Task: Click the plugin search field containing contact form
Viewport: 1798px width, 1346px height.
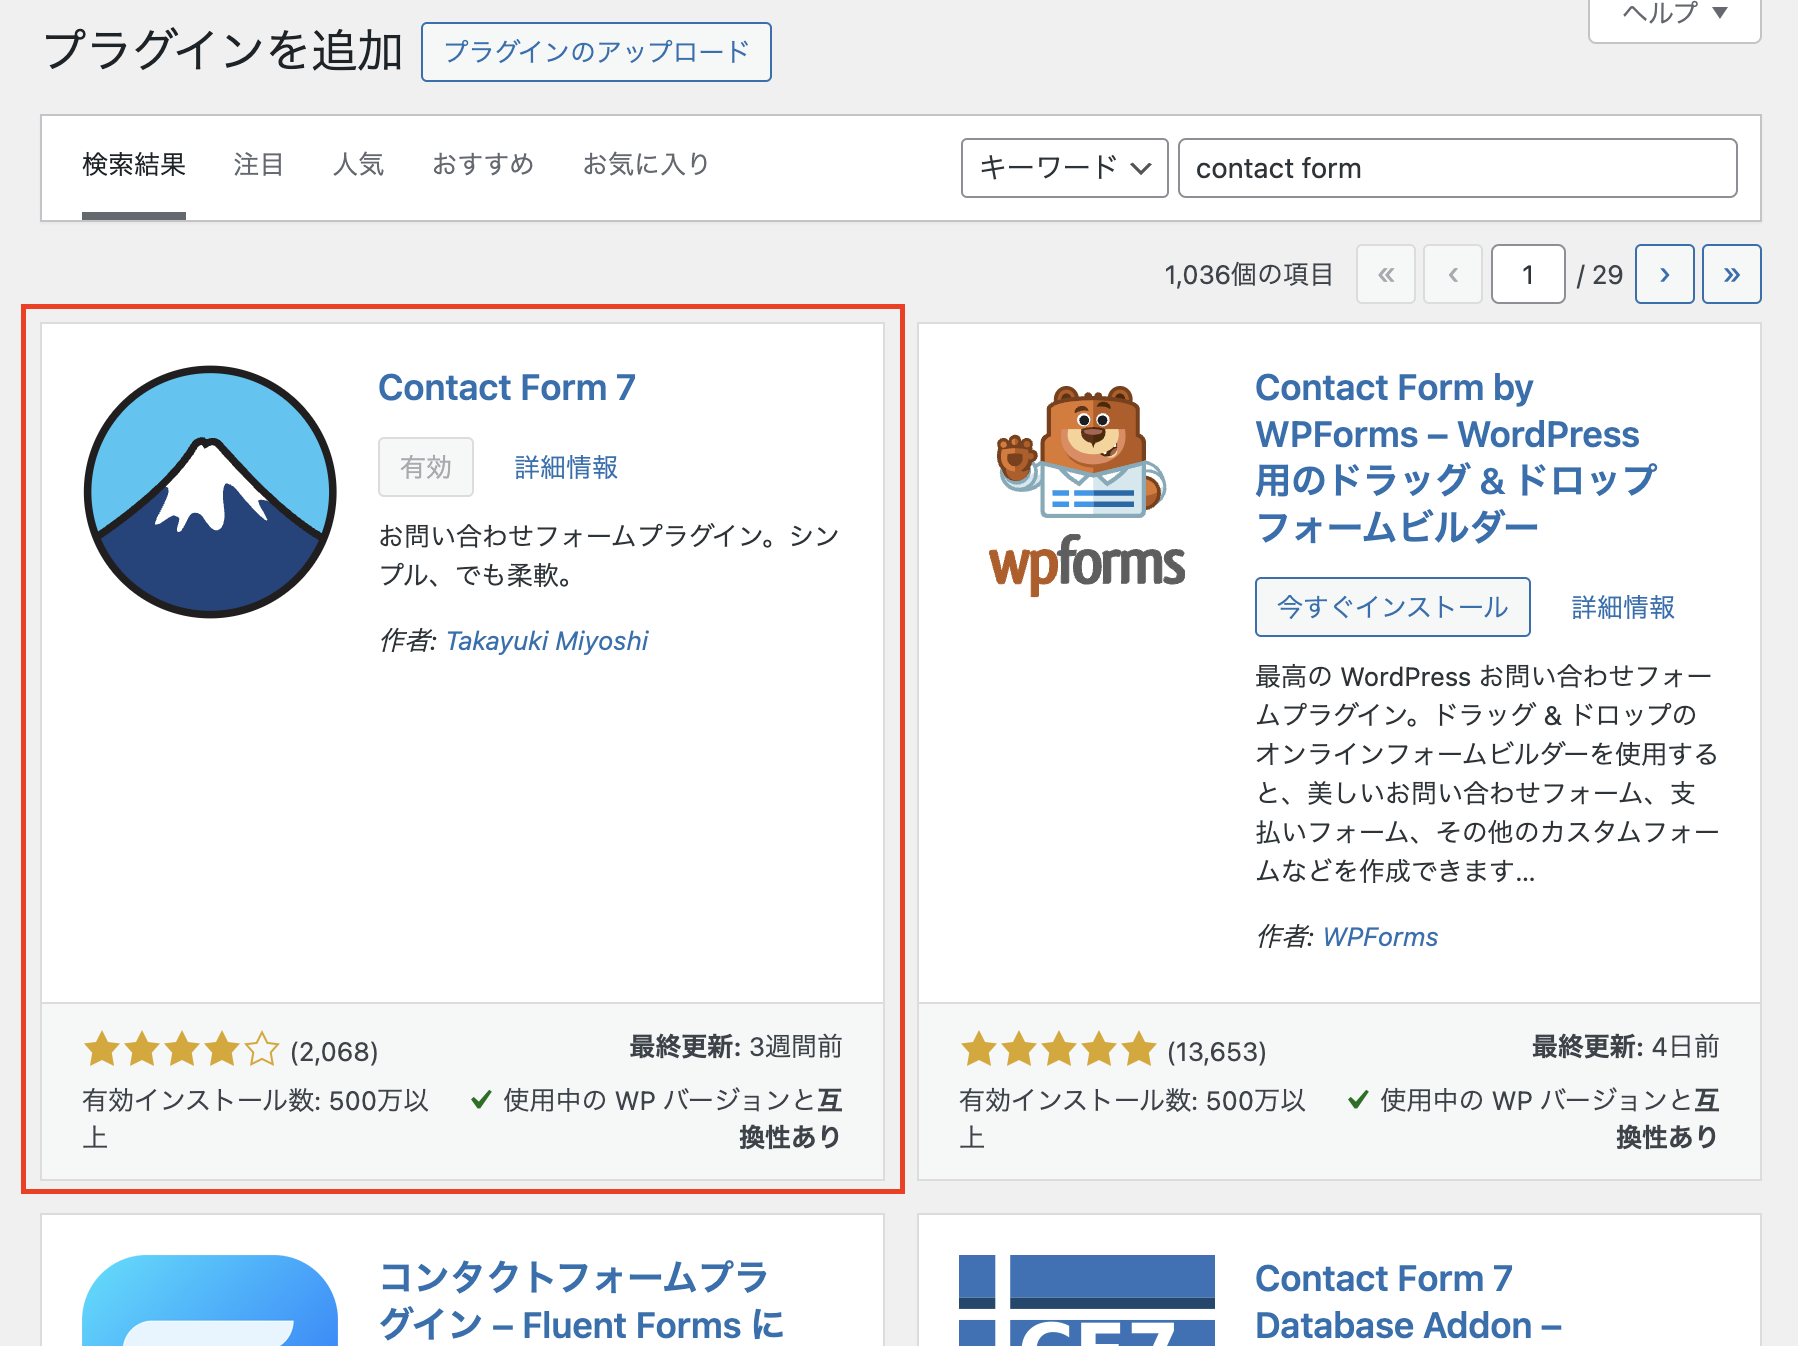Action: point(1457,168)
